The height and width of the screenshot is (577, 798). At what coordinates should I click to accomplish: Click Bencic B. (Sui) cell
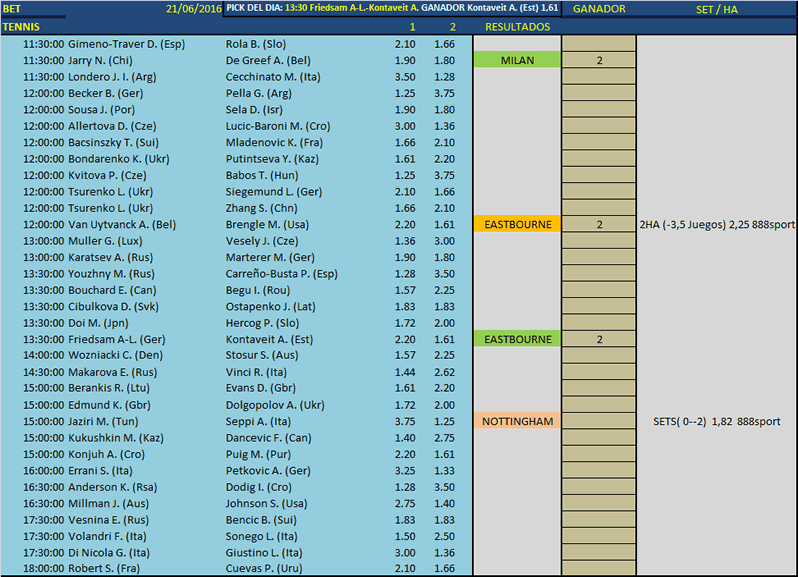point(261,520)
